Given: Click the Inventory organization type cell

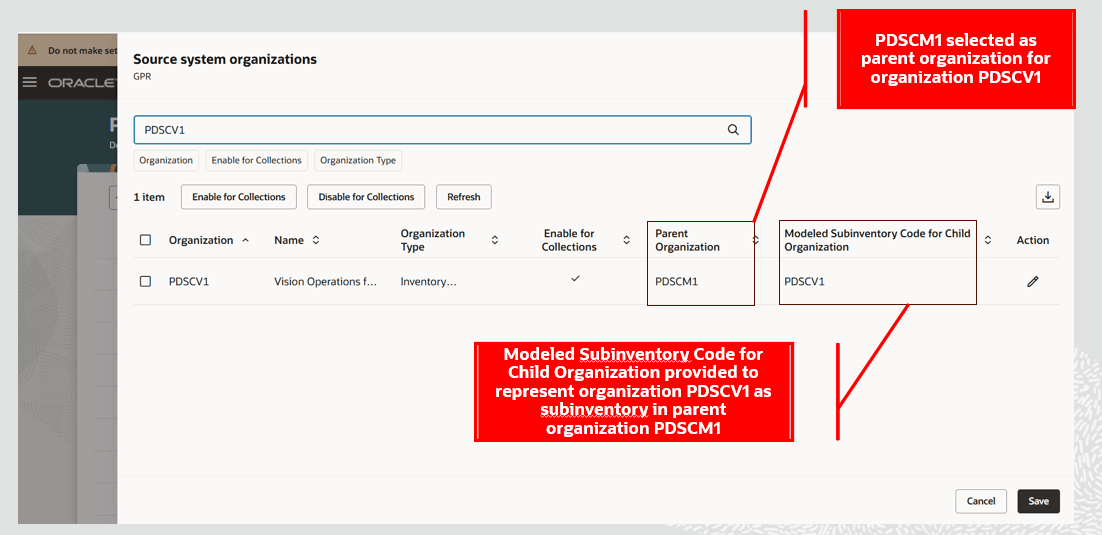Looking at the screenshot, I should click(x=429, y=281).
